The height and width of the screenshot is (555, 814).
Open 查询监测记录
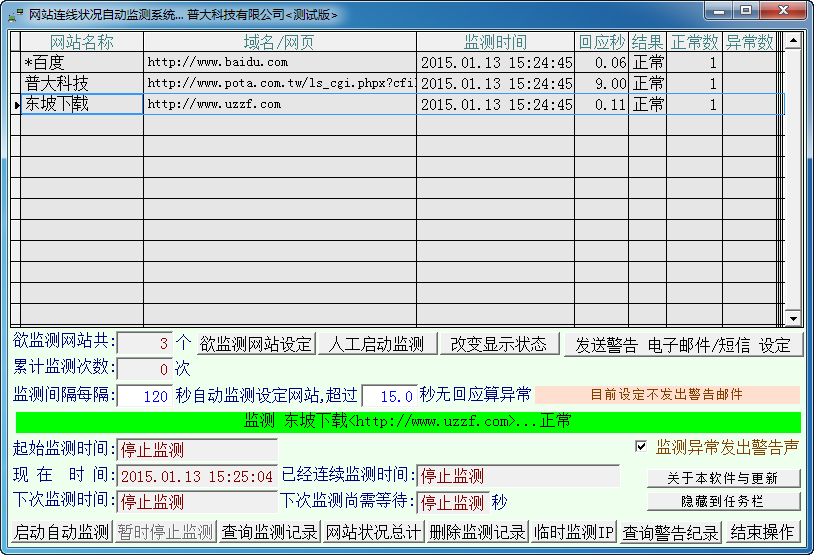click(269, 532)
